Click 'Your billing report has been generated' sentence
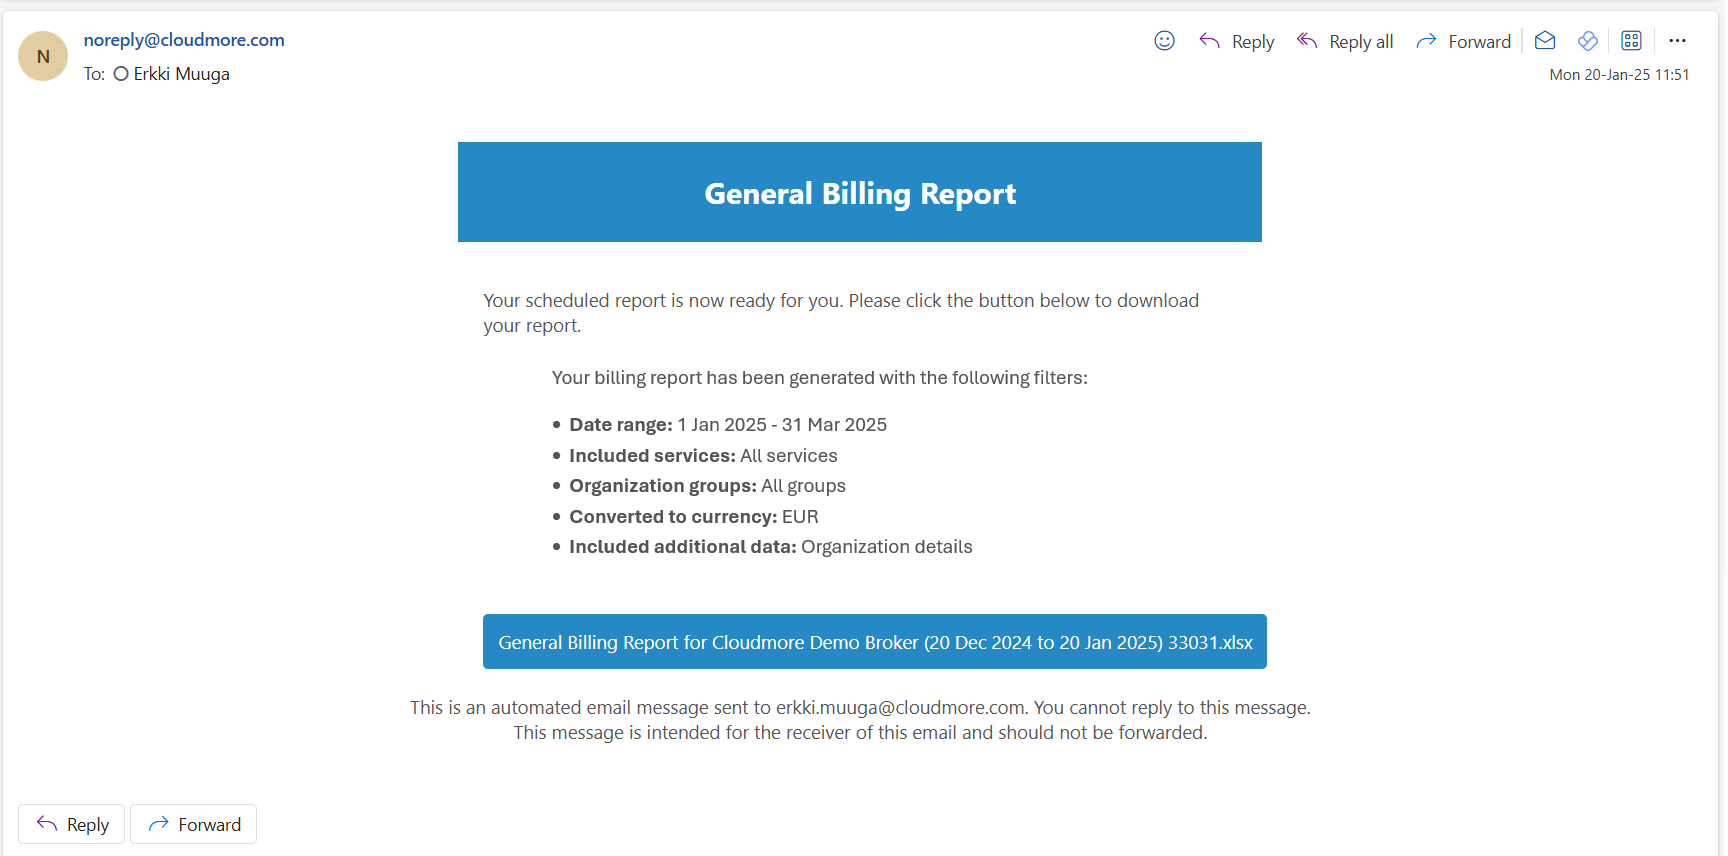This screenshot has width=1728, height=856. 820,378
